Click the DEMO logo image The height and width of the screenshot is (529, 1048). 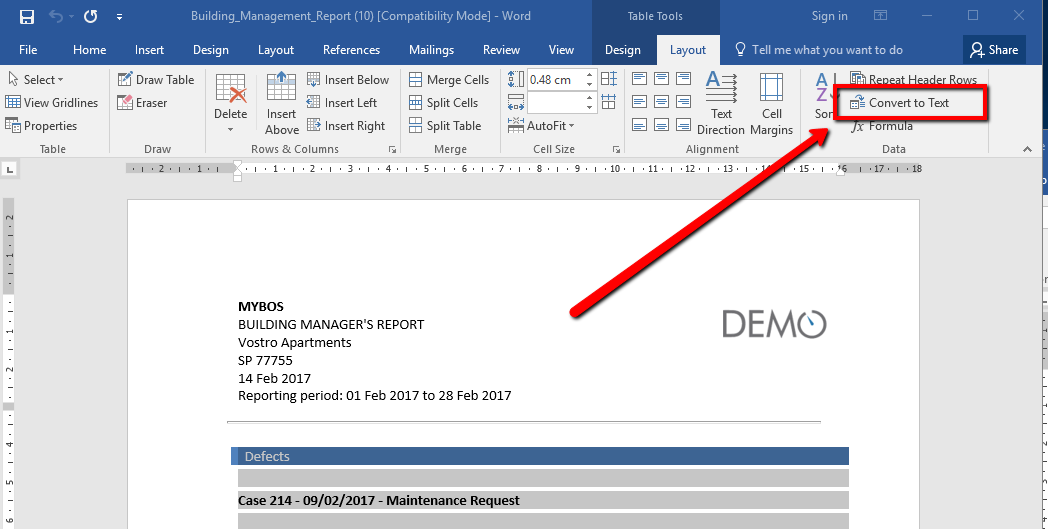(x=774, y=324)
